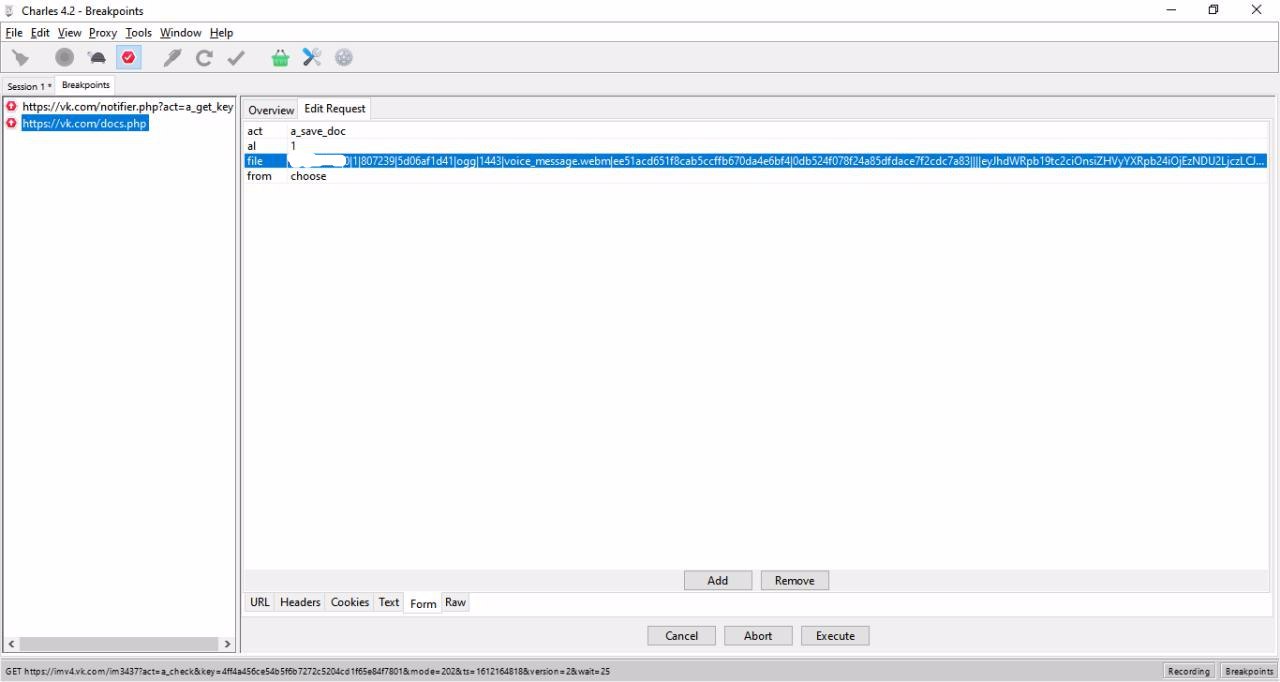Click the Compose pen icon
The width and height of the screenshot is (1280, 682).
(x=172, y=58)
